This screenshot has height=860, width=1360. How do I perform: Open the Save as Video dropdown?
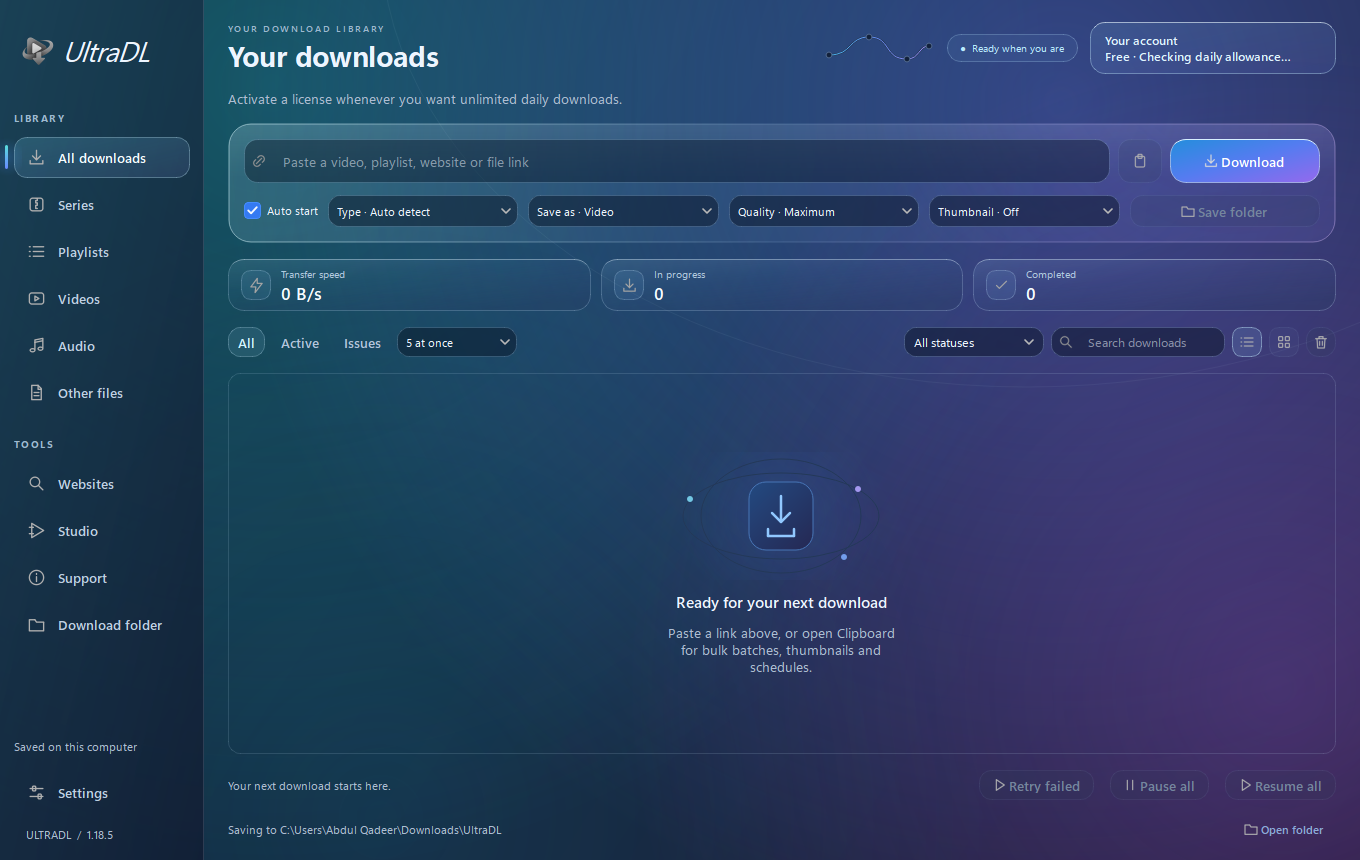click(x=623, y=211)
